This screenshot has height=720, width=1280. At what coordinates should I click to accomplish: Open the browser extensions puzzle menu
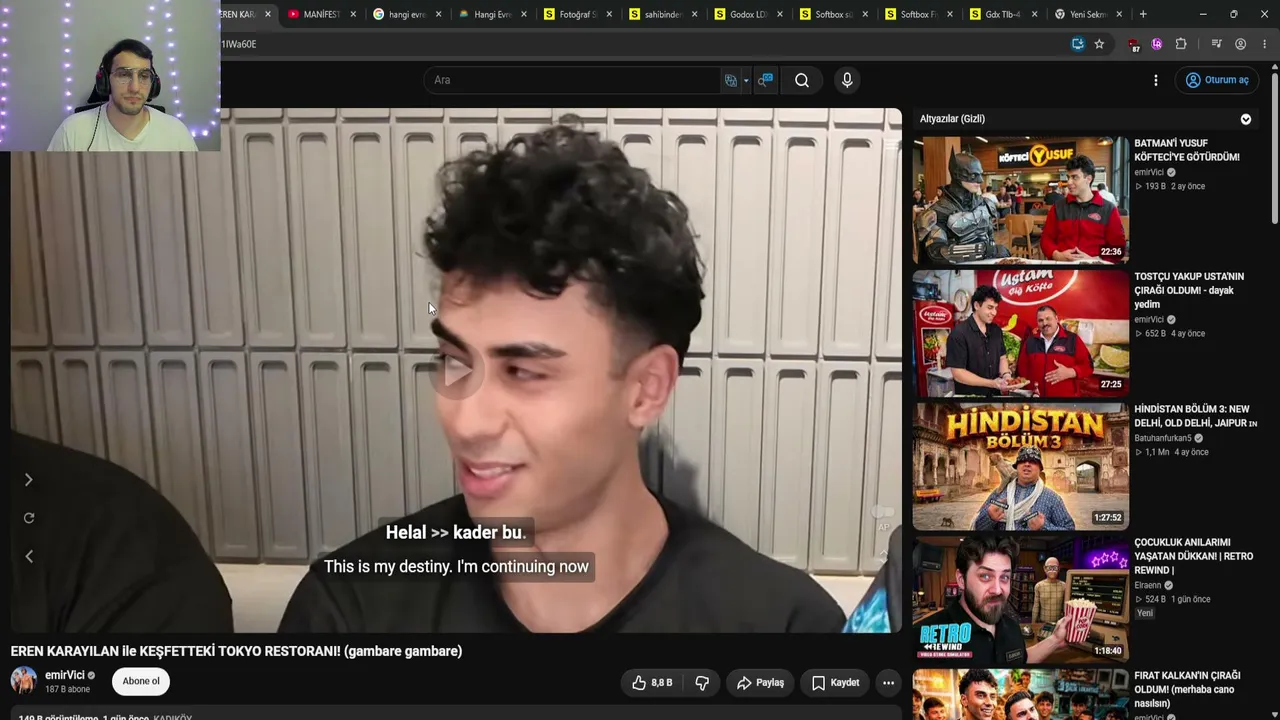click(x=1181, y=44)
